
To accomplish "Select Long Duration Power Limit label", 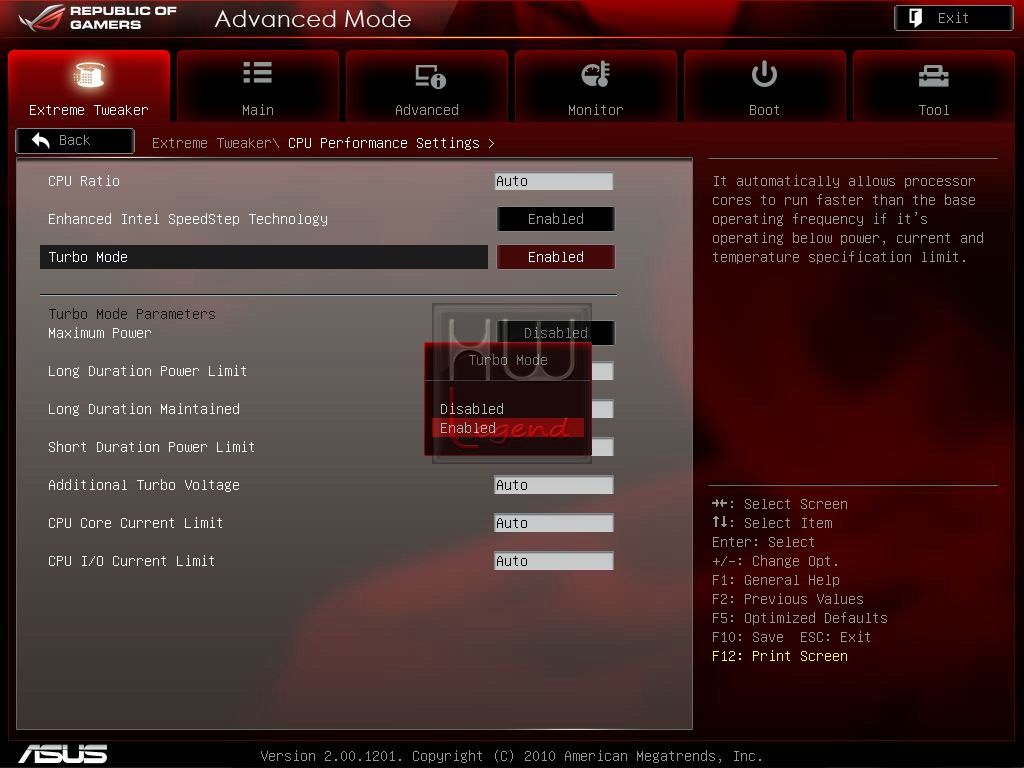I will [x=148, y=371].
